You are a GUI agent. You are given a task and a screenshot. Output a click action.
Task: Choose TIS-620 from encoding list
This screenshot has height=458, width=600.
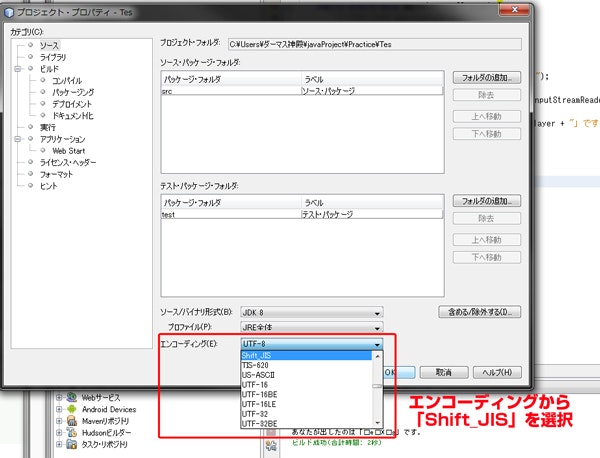point(306,365)
